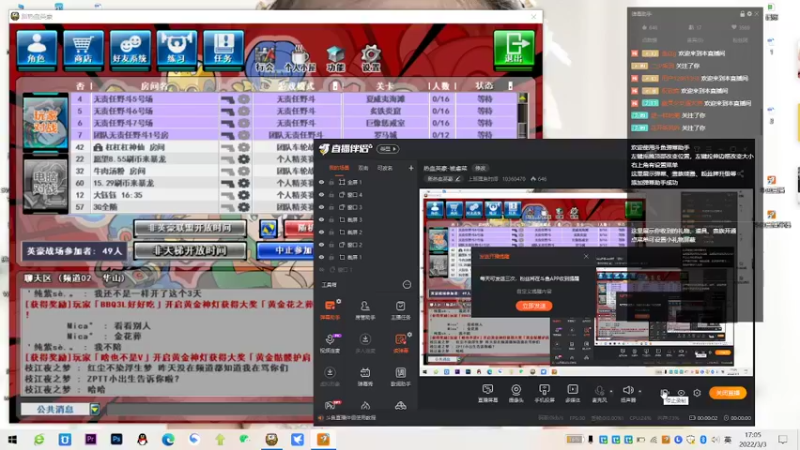Collapse the 工具箱 toolbox section
Screen dimensions: 800x450
407,285
